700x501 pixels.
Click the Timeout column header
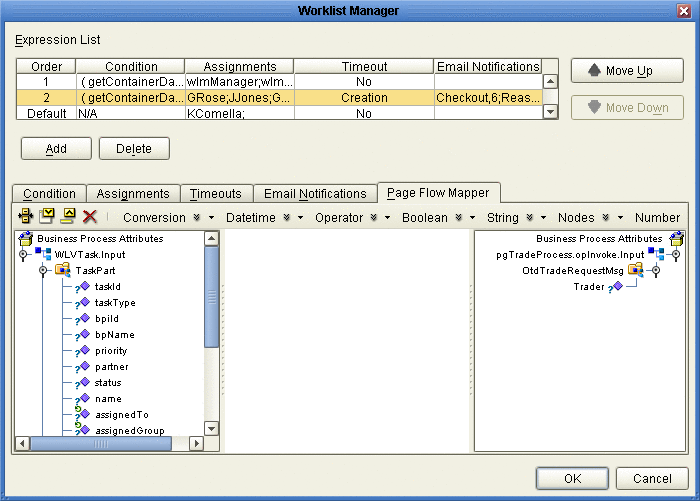pos(364,67)
